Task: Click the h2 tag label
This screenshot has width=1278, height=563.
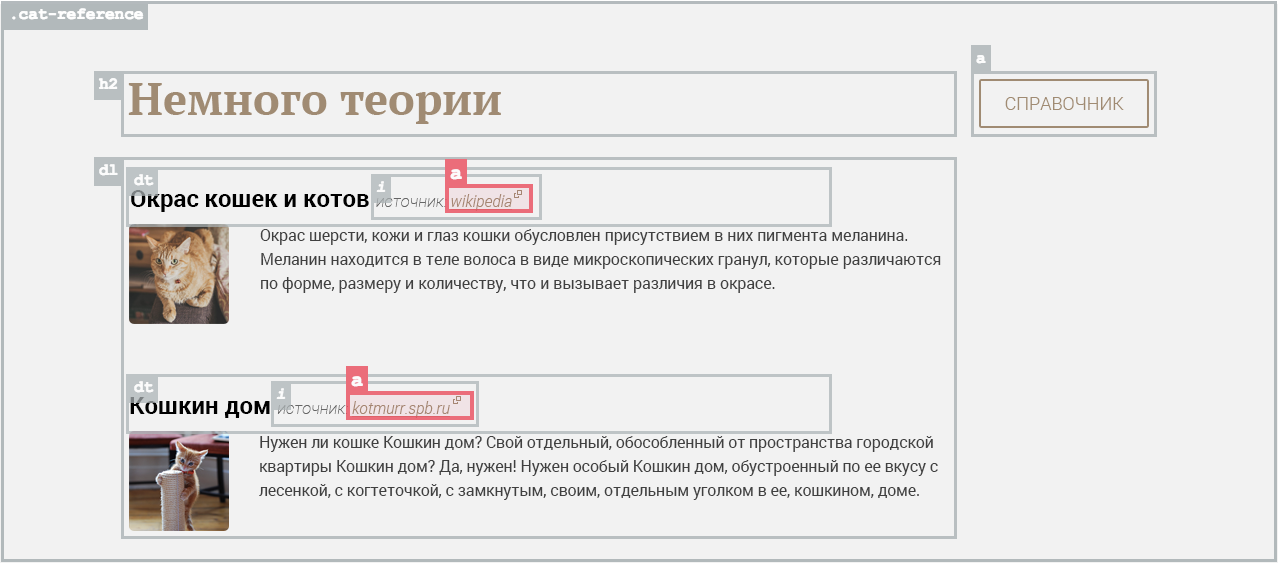Action: point(108,85)
